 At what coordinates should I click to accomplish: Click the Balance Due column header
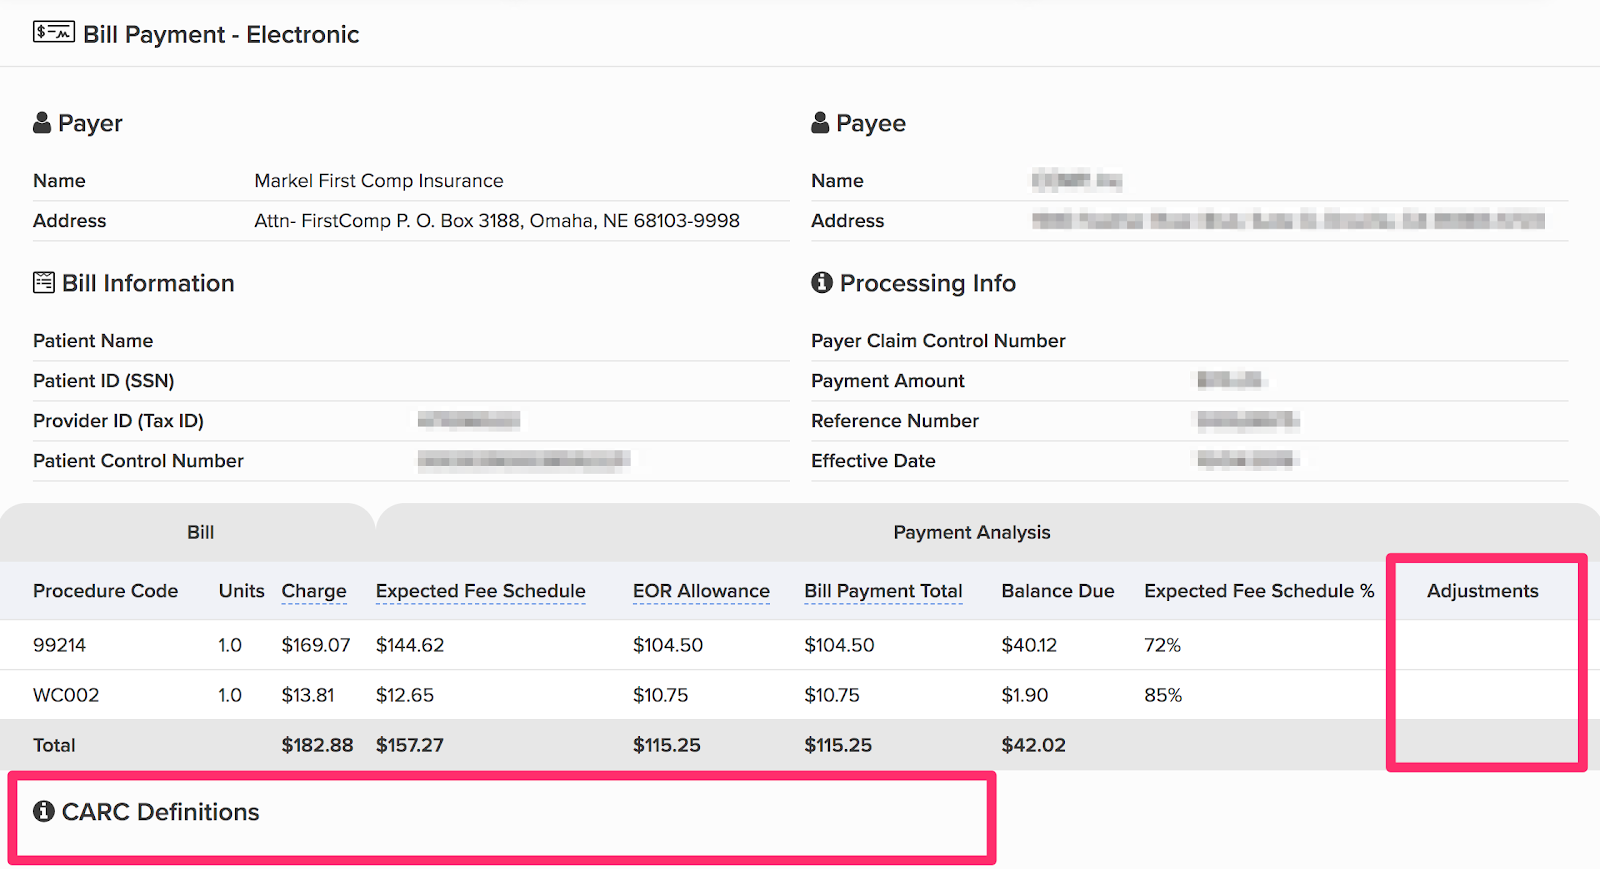point(1057,591)
